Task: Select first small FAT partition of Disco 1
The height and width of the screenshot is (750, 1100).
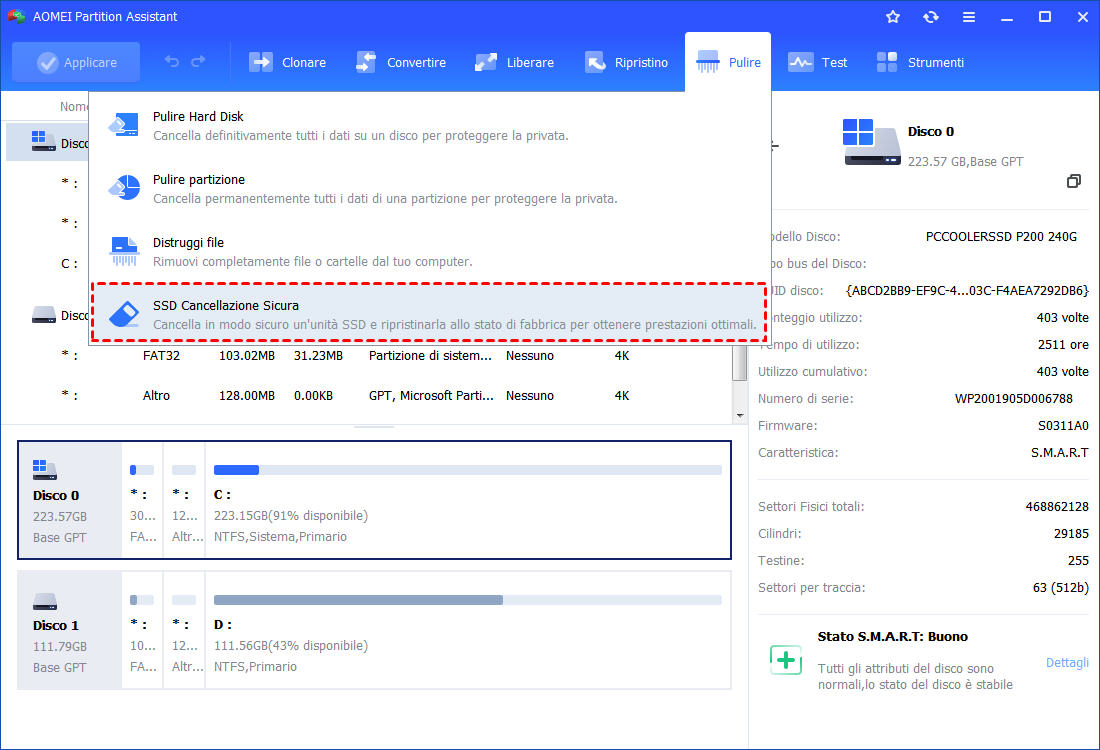Action: pos(142,630)
